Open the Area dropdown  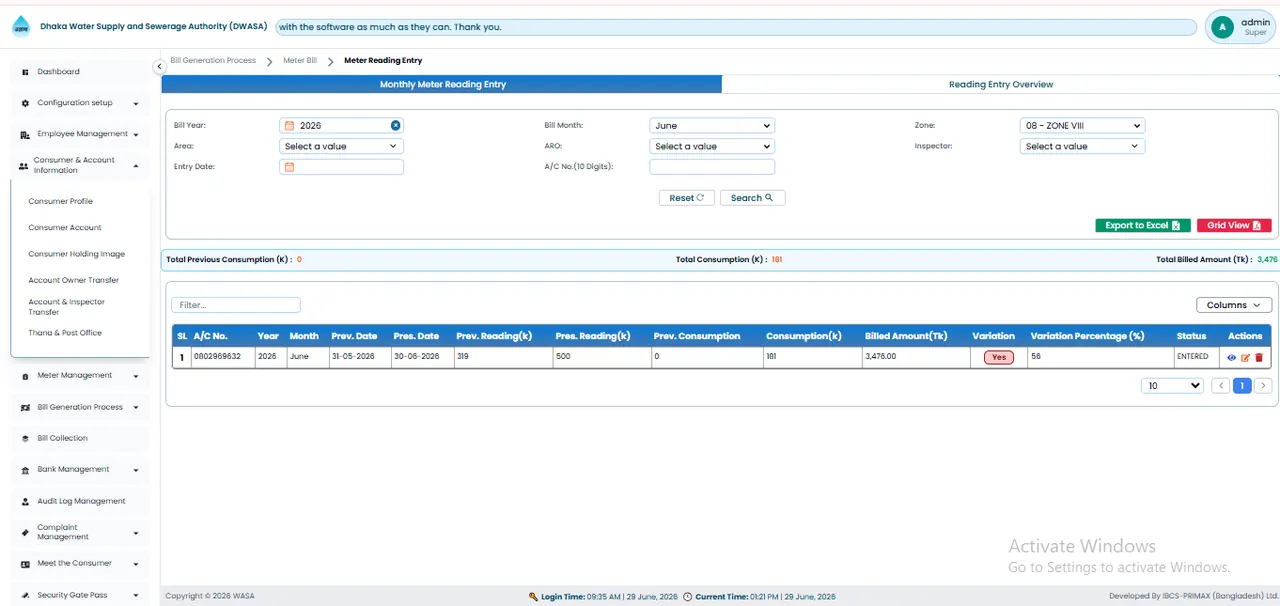pyautogui.click(x=341, y=146)
